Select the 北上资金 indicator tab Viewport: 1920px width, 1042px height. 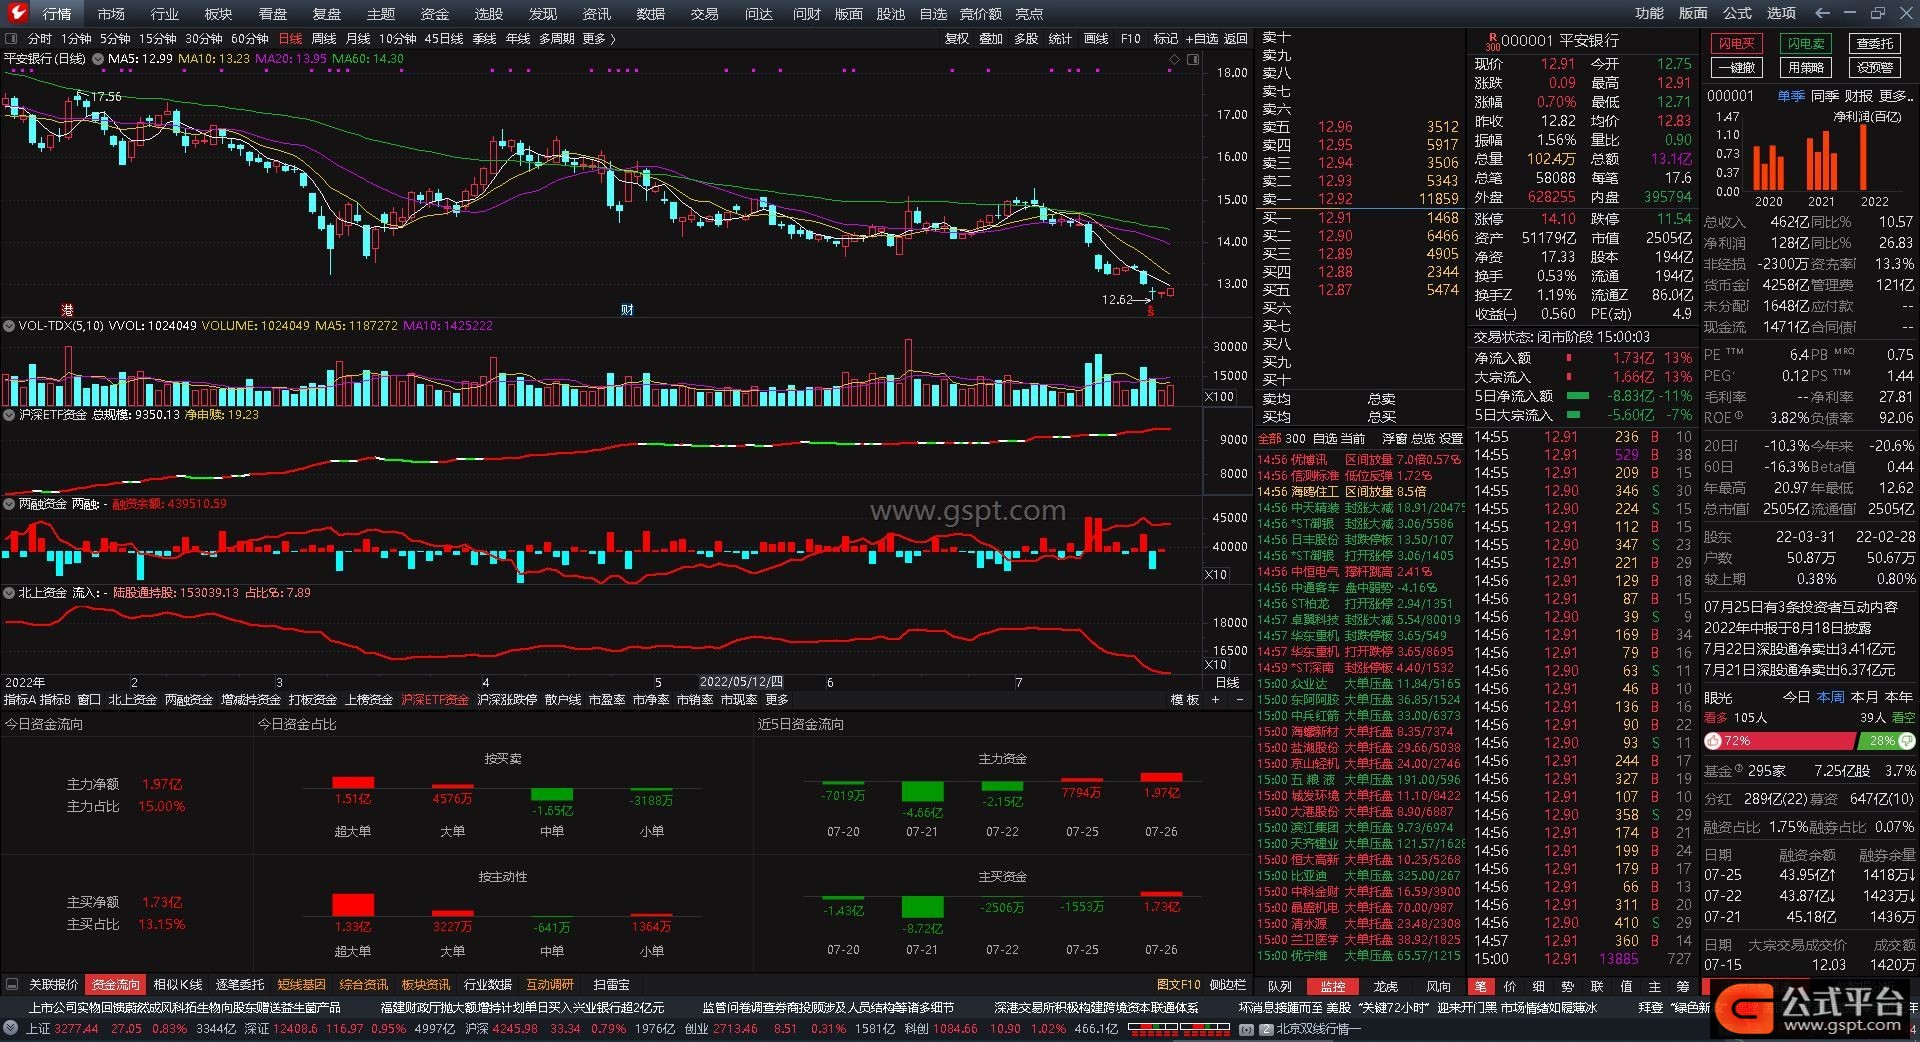tap(132, 700)
